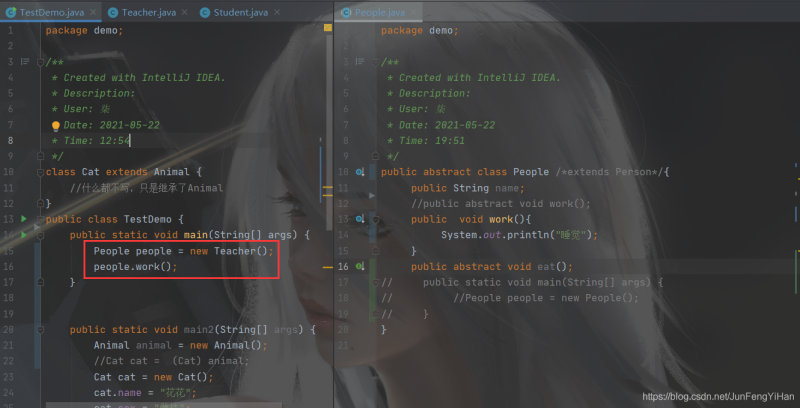Show subclasses via gutter icon beside People class

click(x=360, y=172)
